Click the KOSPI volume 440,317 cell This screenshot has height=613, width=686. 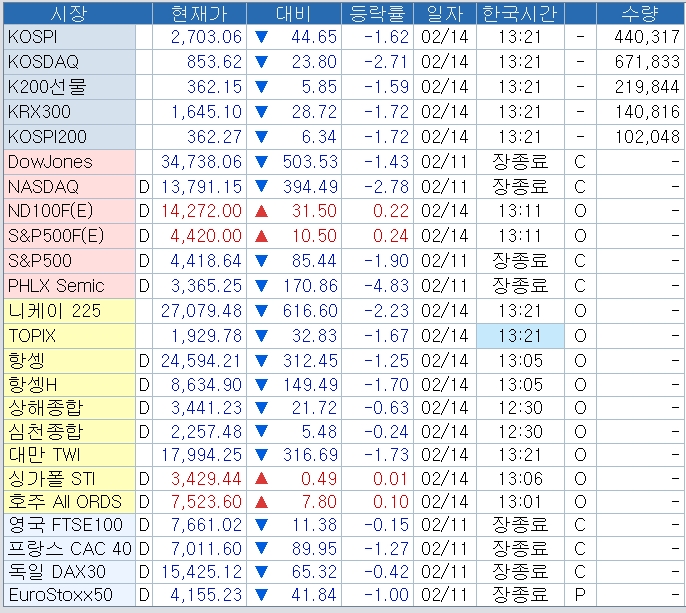(640, 37)
